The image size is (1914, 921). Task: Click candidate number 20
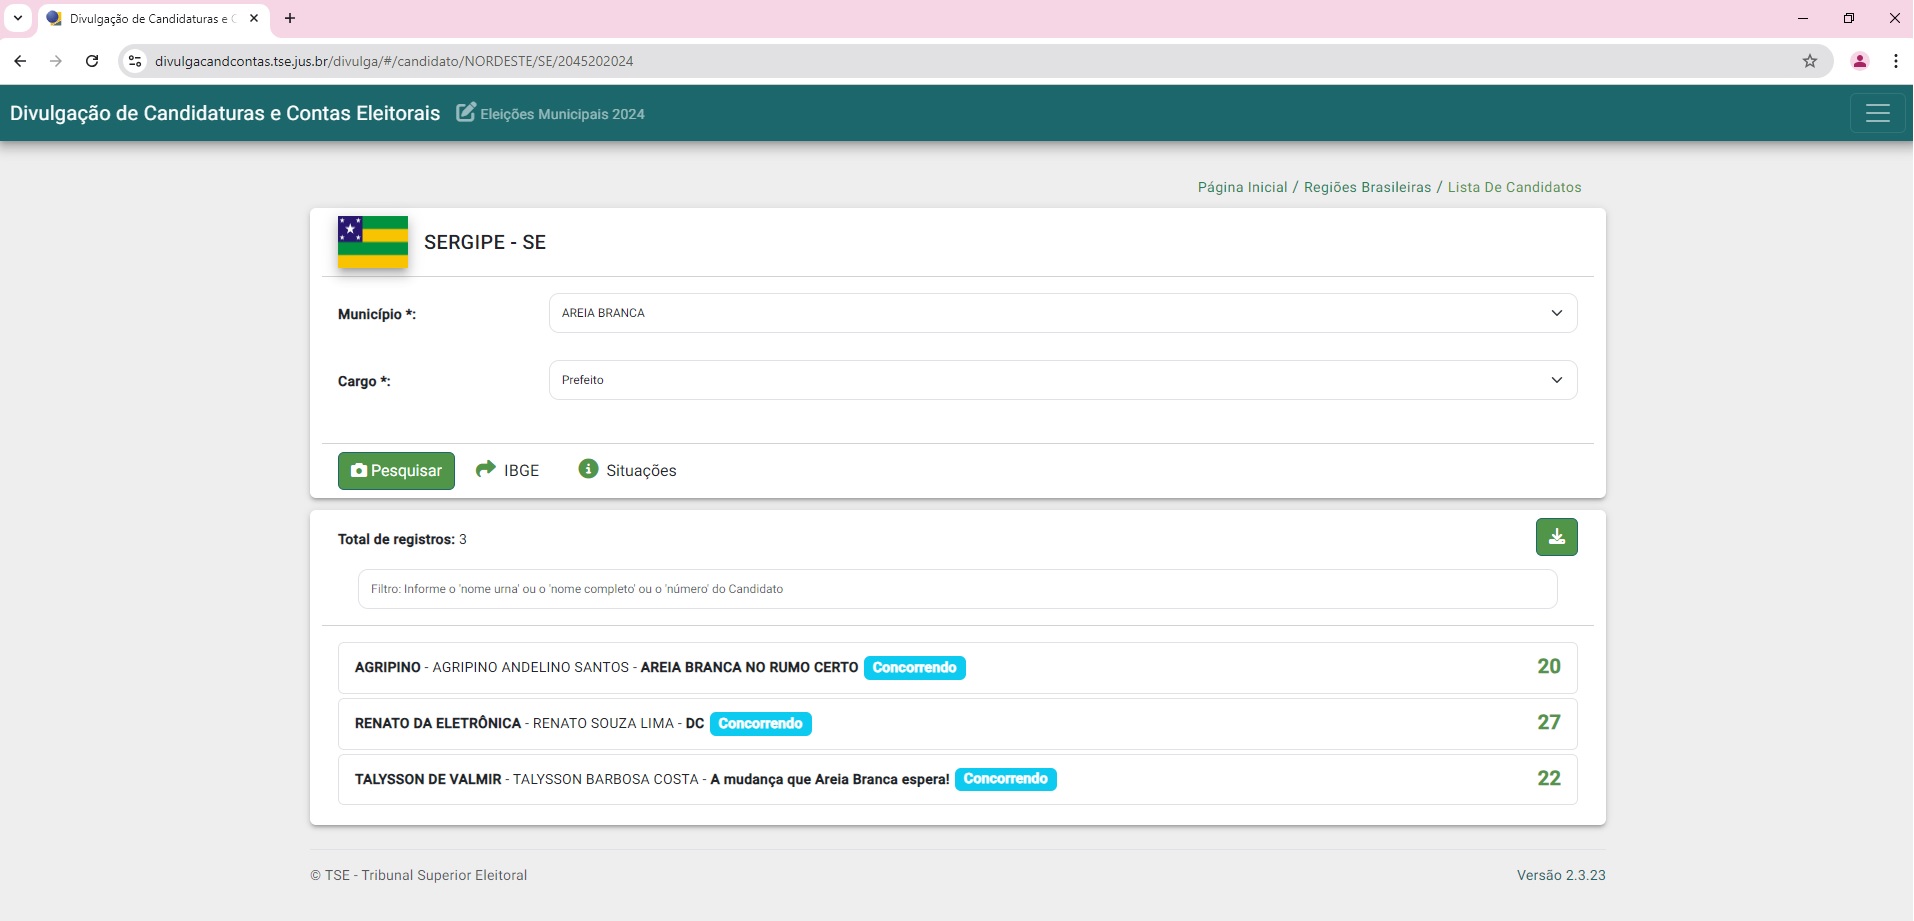click(1548, 667)
